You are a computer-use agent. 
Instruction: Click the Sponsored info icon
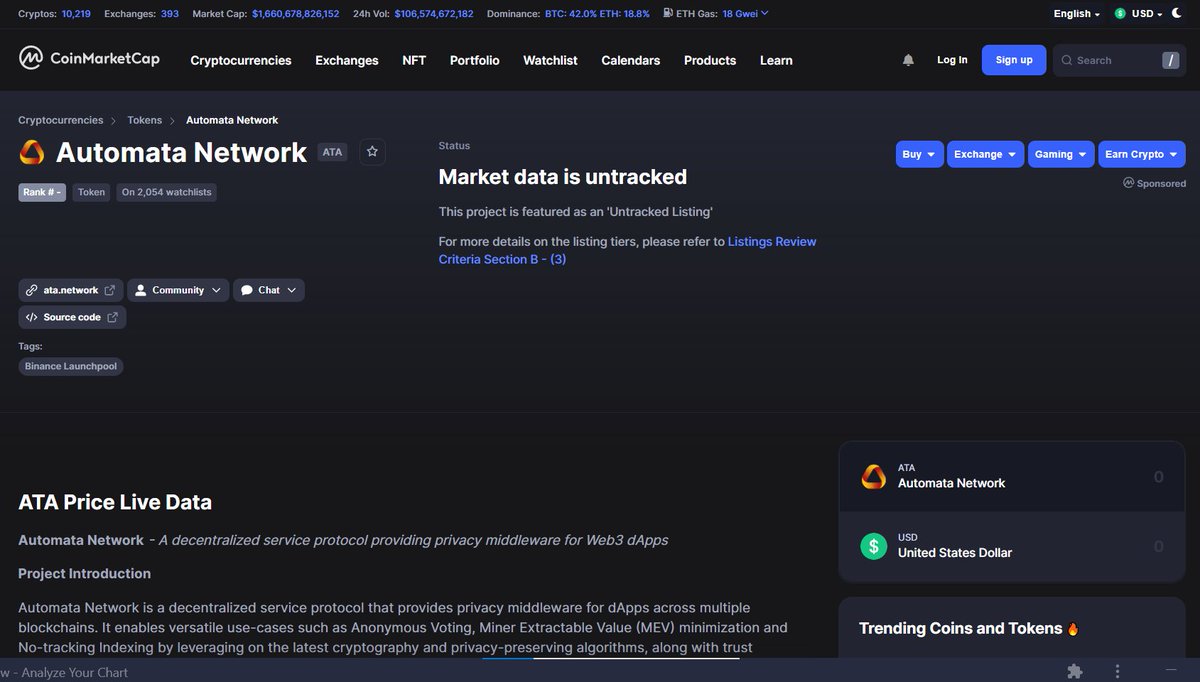click(x=1128, y=183)
